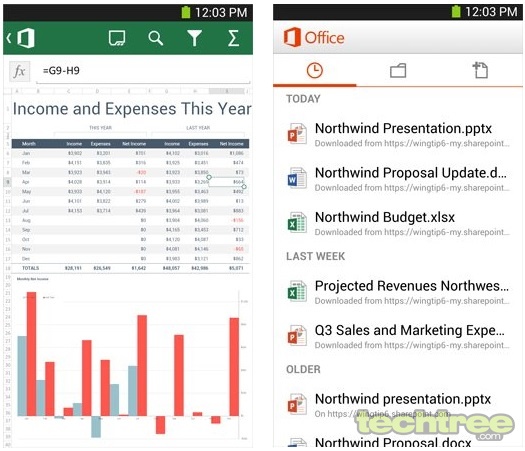
Task: Open Northwind Presentation.pptx under Today
Action: point(398,134)
